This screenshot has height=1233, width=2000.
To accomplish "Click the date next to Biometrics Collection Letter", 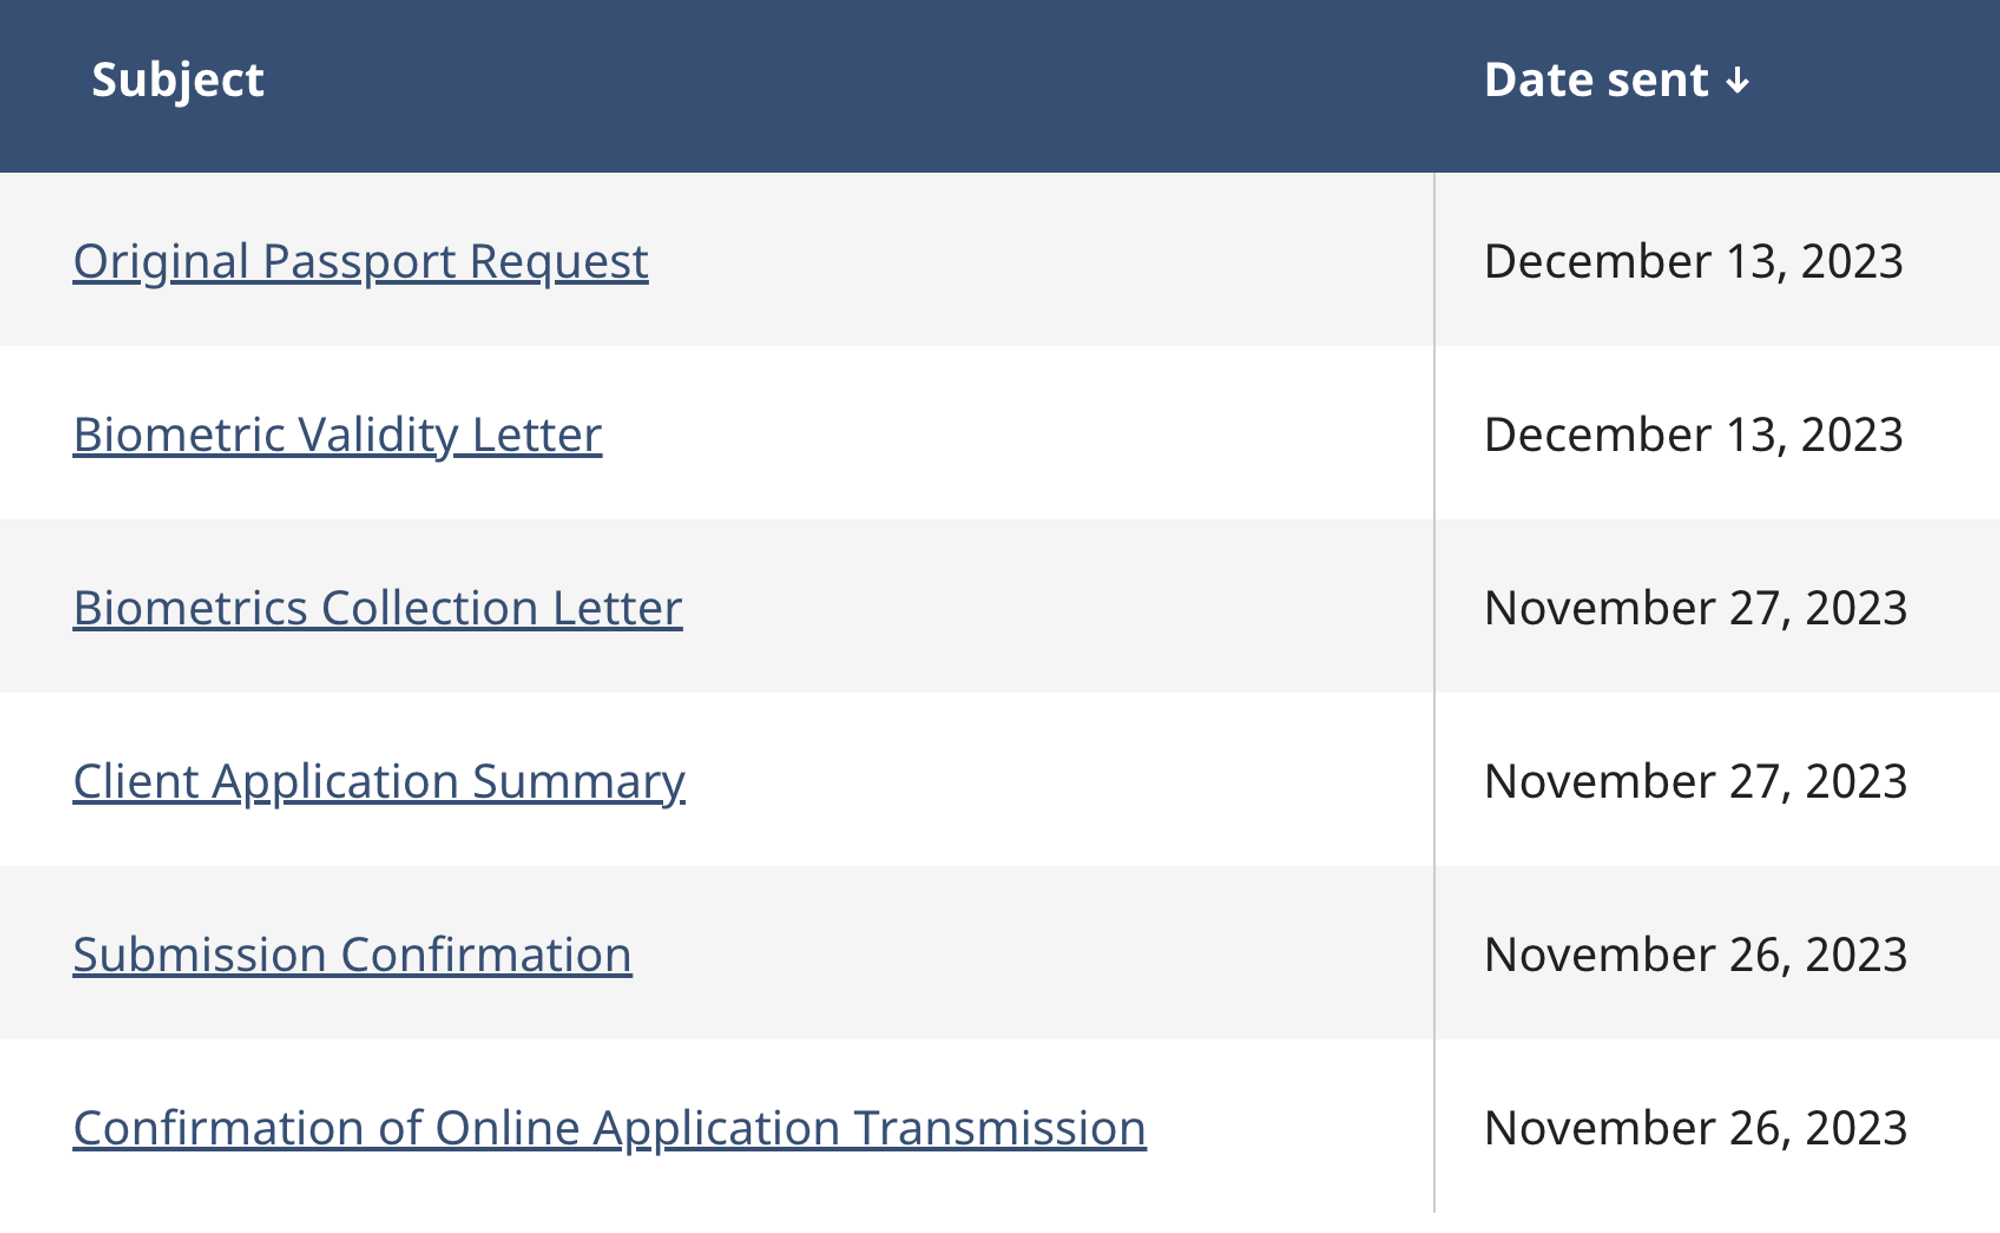I will coord(1695,608).
